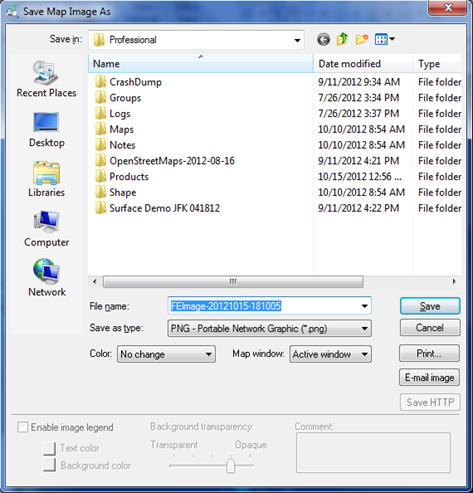Open Map window dropdown
This screenshot has height=493, width=473.
330,354
